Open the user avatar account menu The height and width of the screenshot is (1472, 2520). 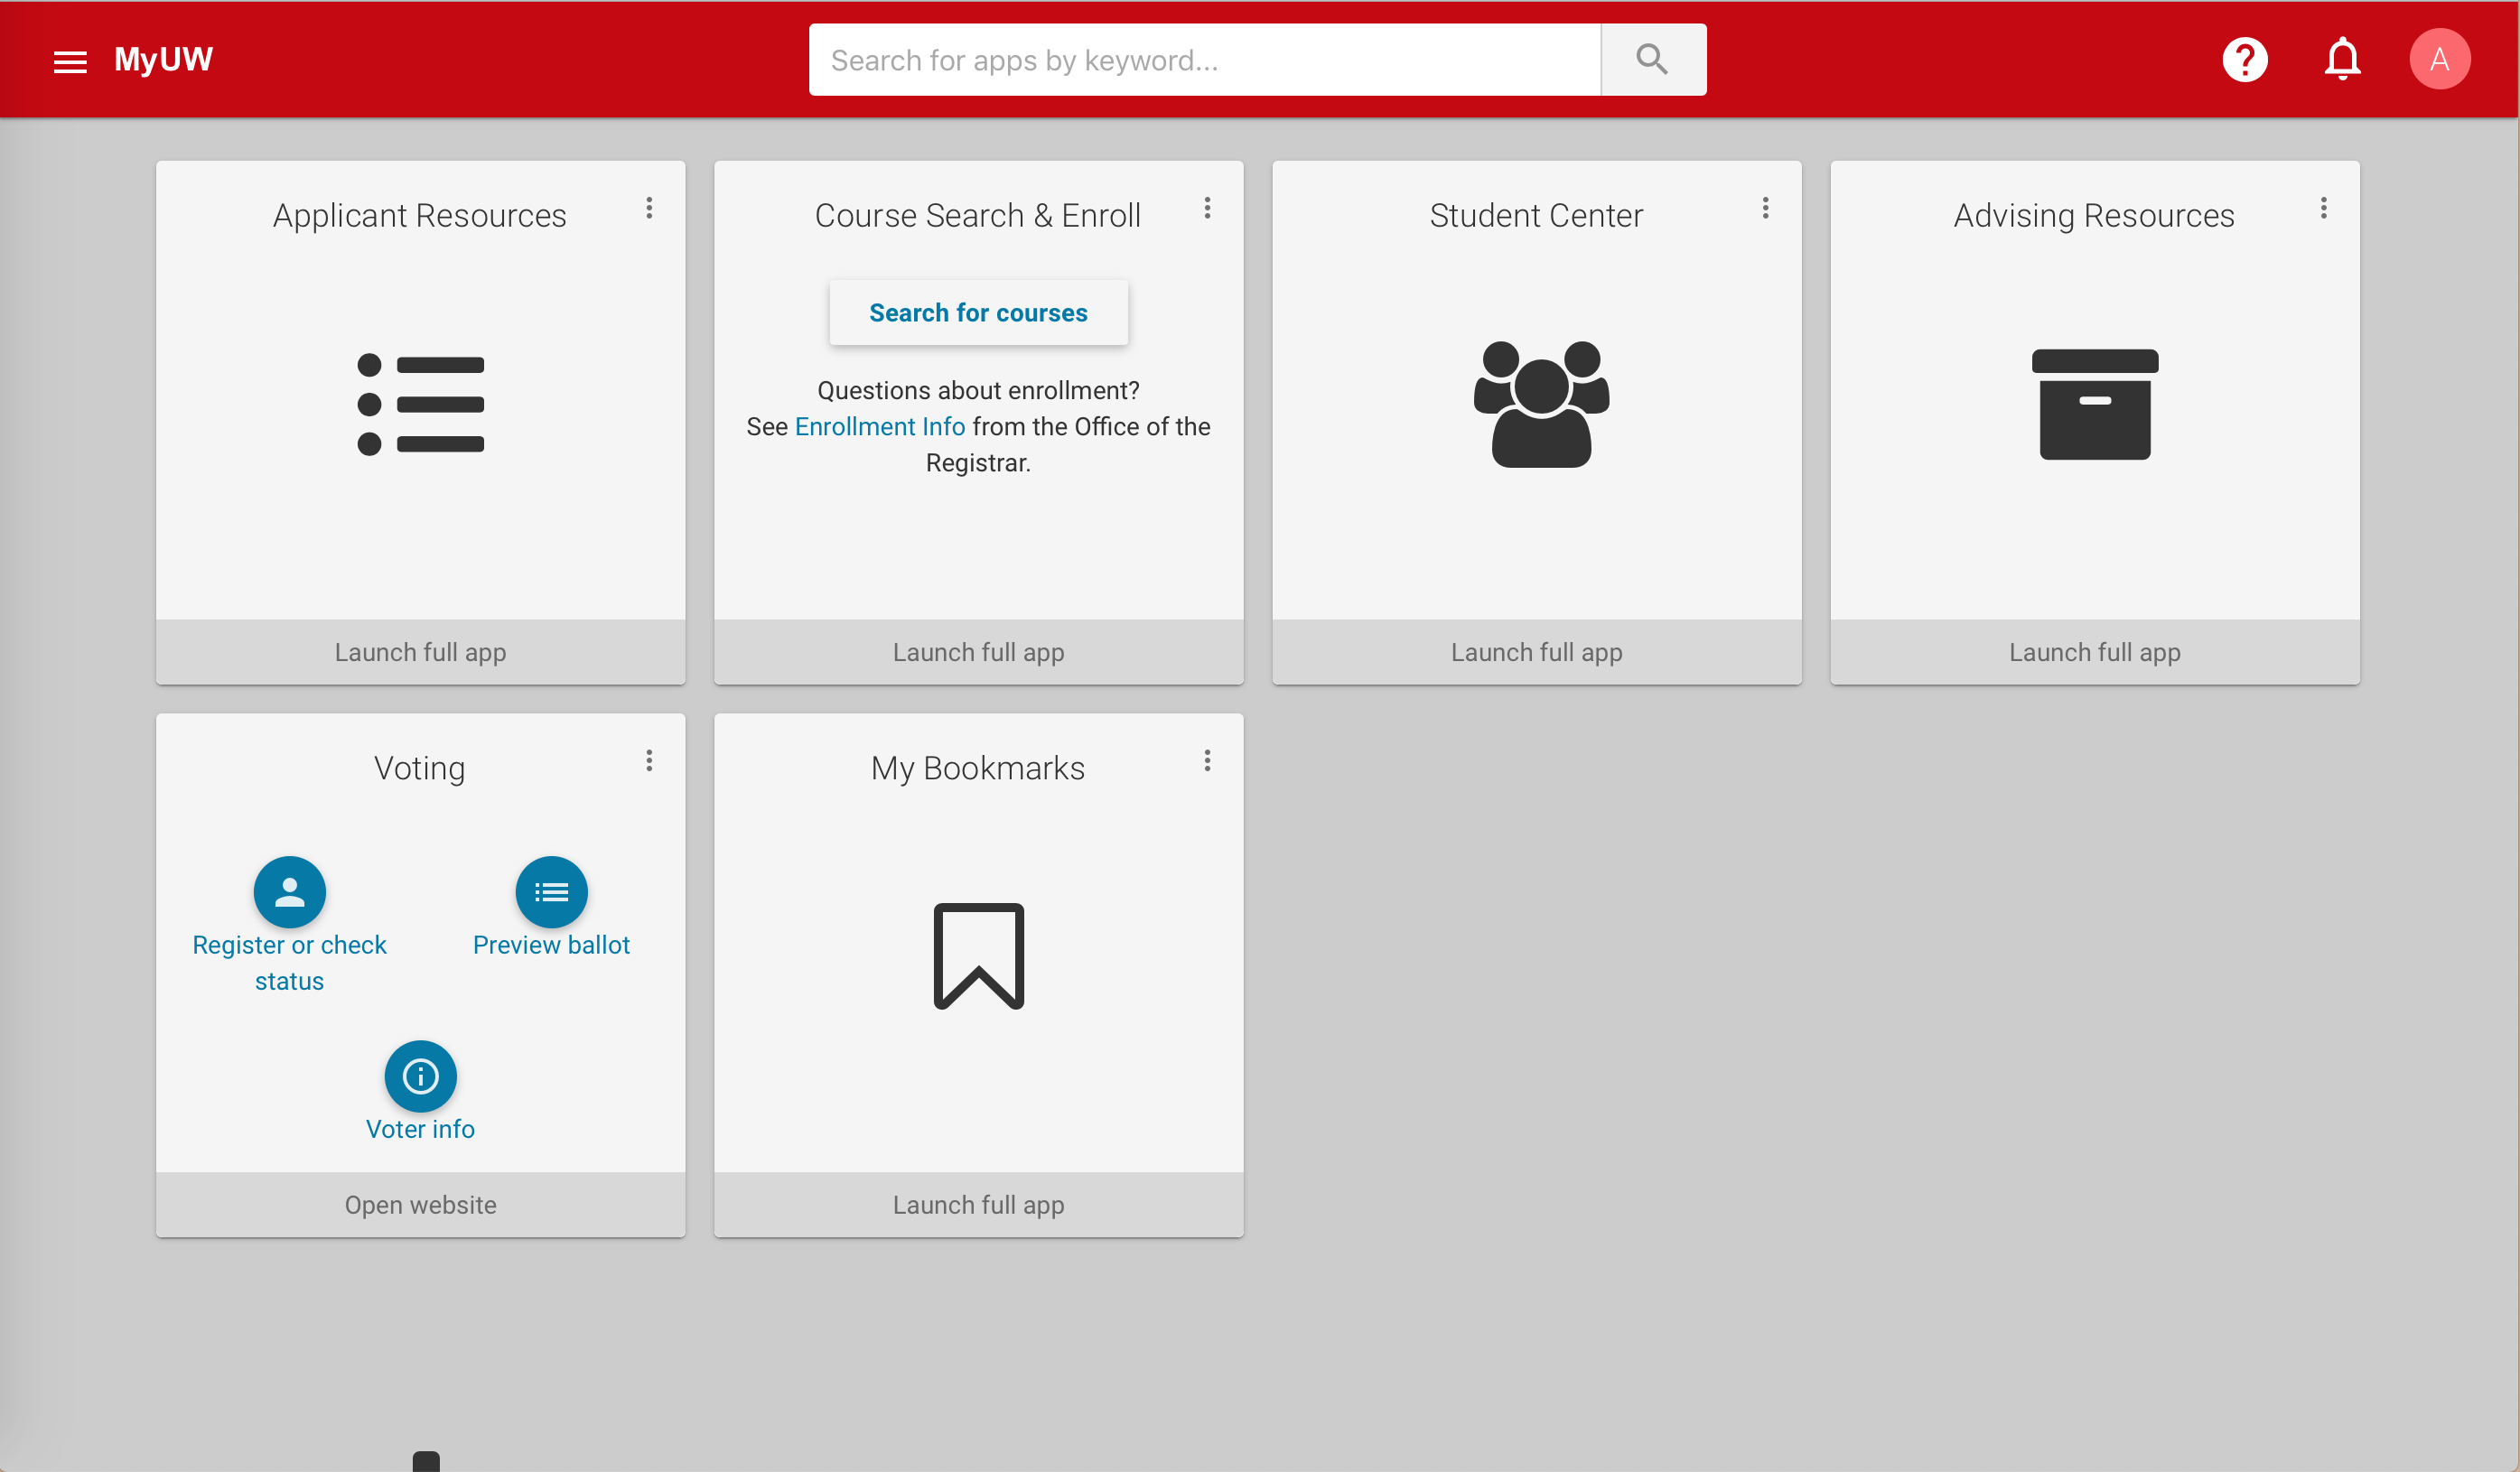(x=2439, y=60)
